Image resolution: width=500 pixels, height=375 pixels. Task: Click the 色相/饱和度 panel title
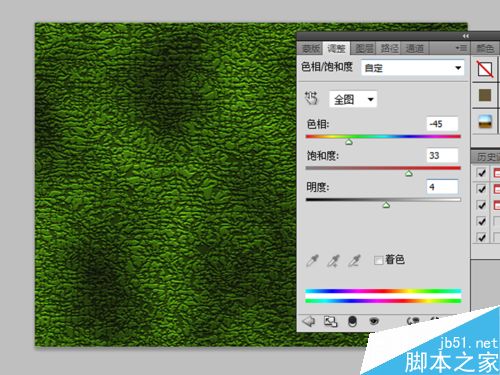coord(327,67)
